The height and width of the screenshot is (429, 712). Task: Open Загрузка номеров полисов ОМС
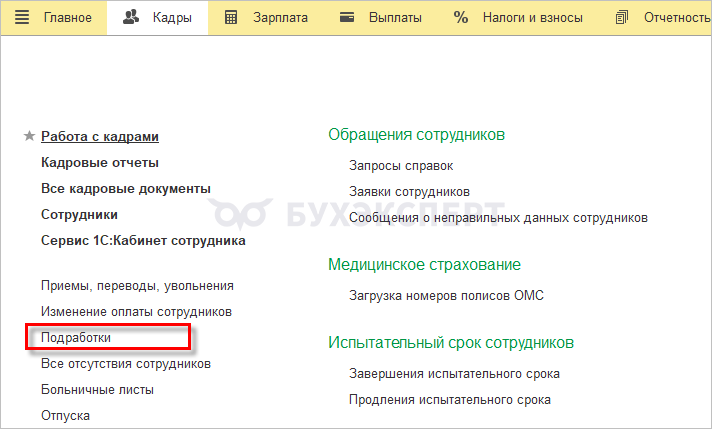(446, 296)
